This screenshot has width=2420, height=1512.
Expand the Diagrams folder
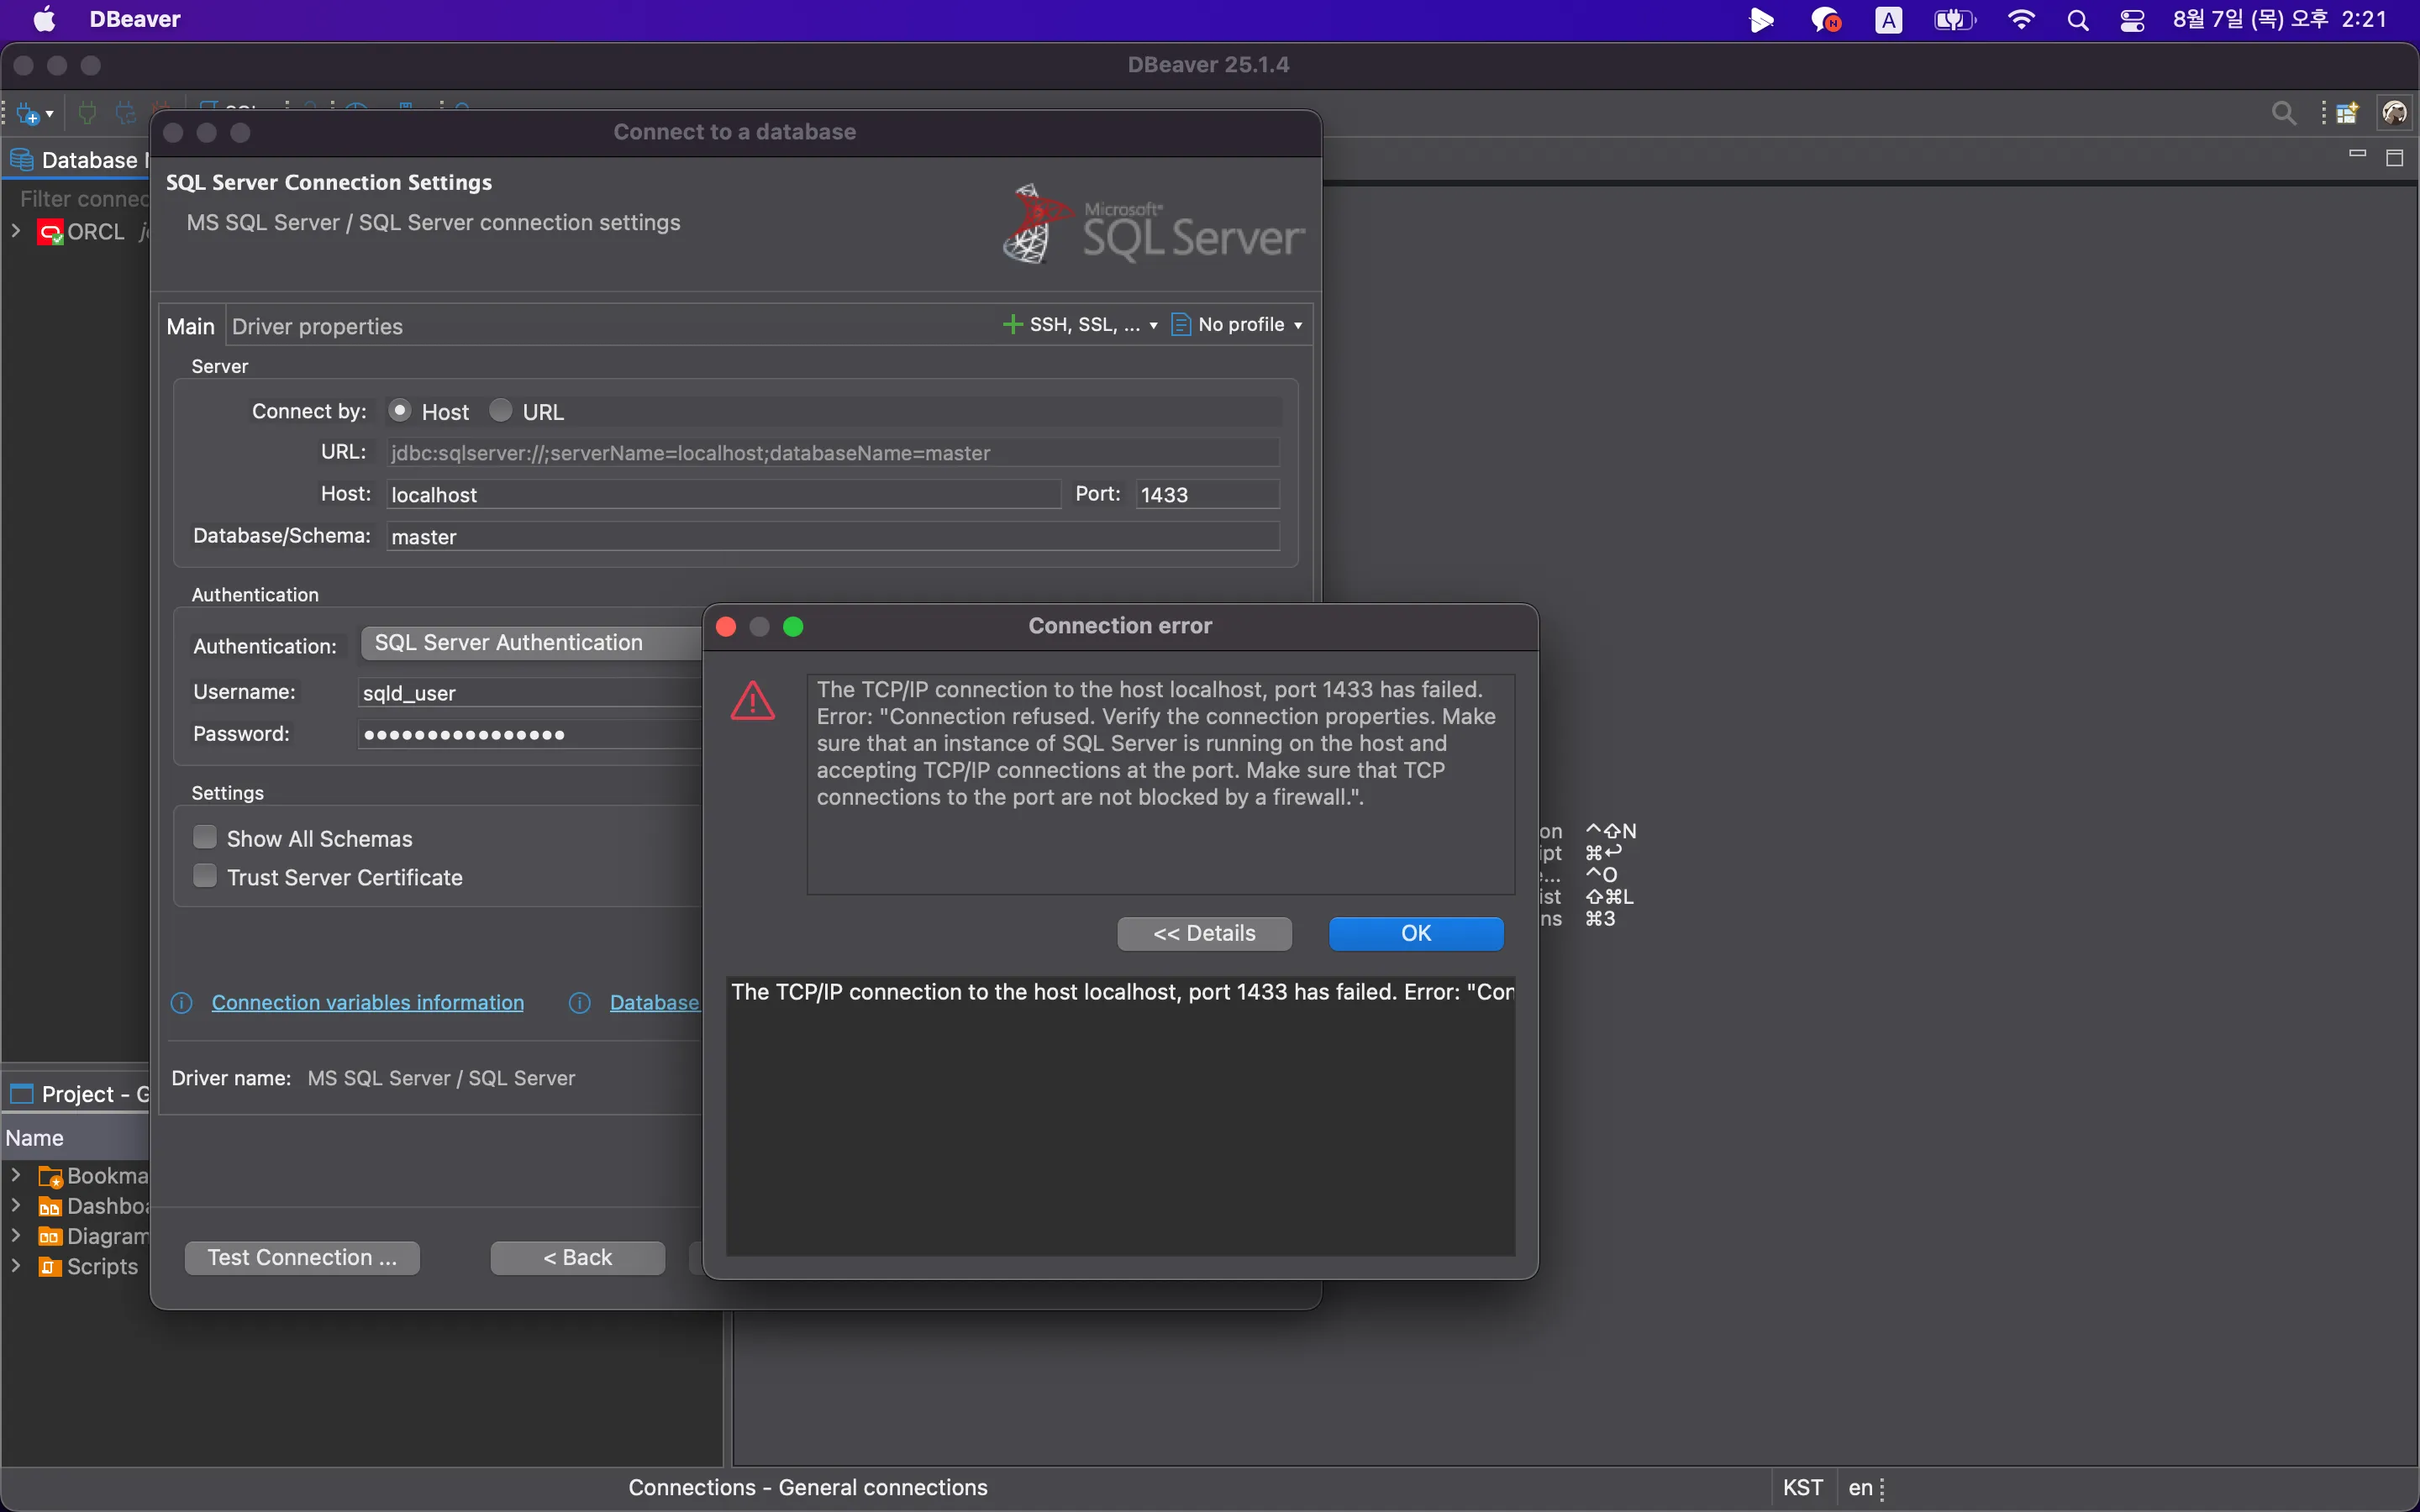coord(16,1236)
